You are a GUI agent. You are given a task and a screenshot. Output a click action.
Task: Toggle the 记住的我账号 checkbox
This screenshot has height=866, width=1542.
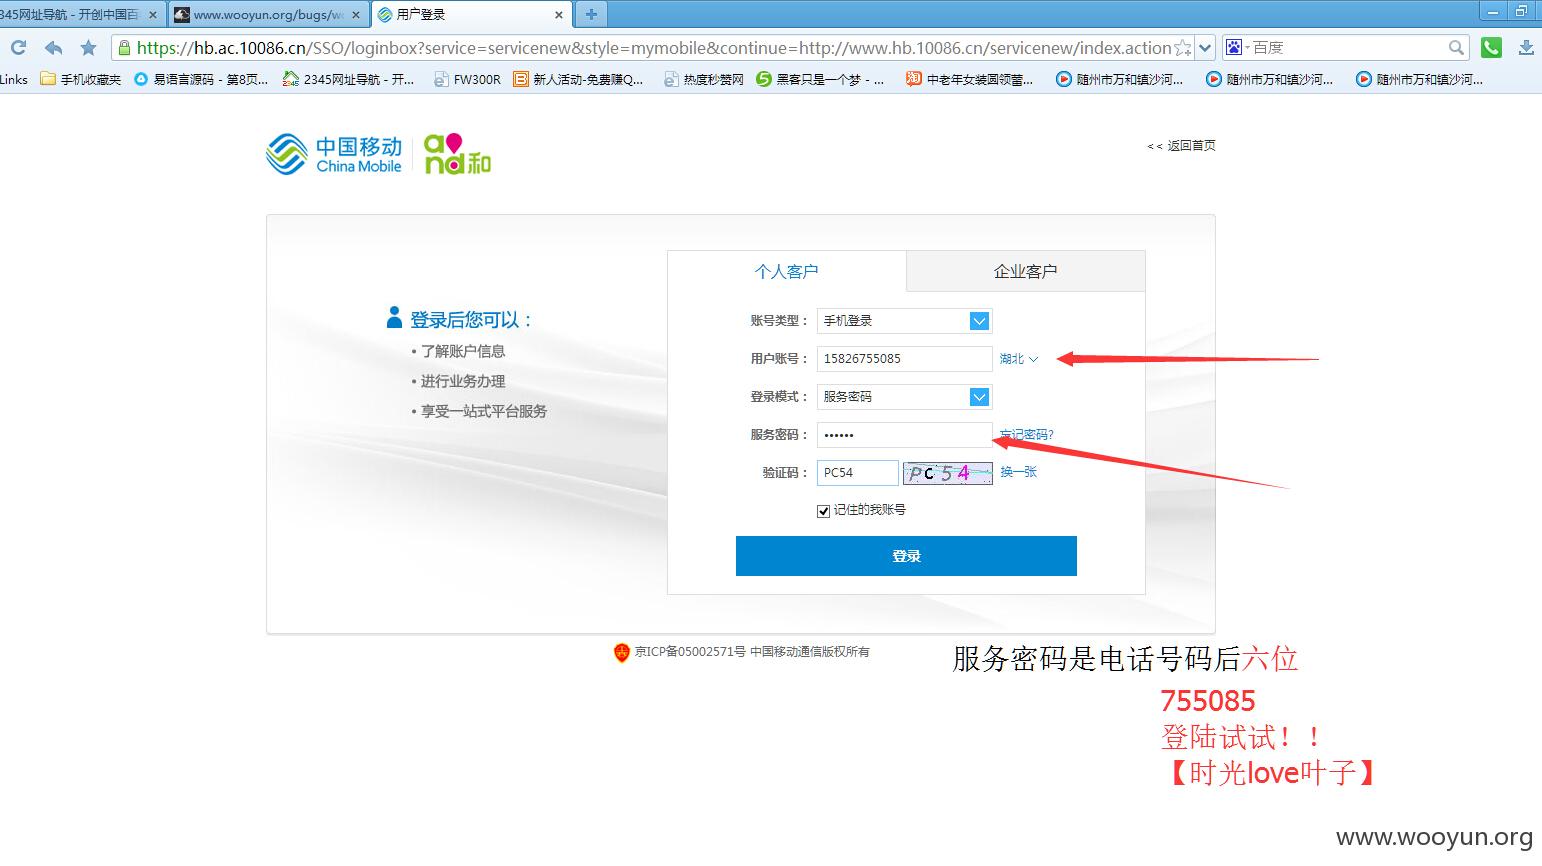coord(823,511)
